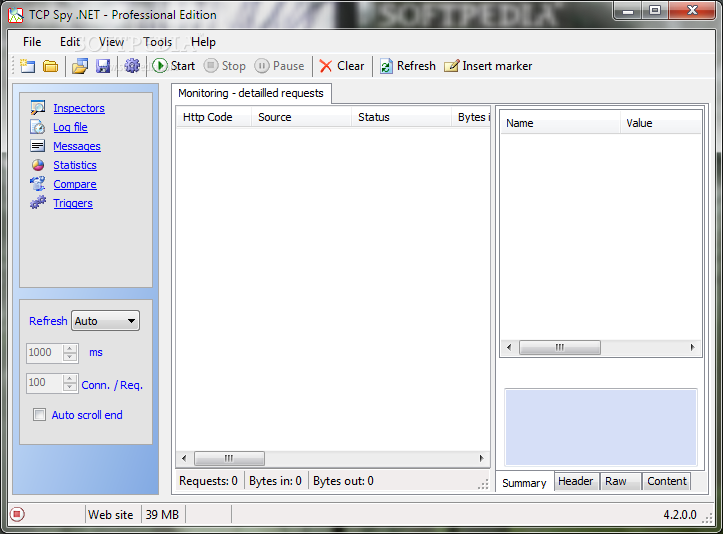Click the requests list scroll right arrow

click(481, 458)
